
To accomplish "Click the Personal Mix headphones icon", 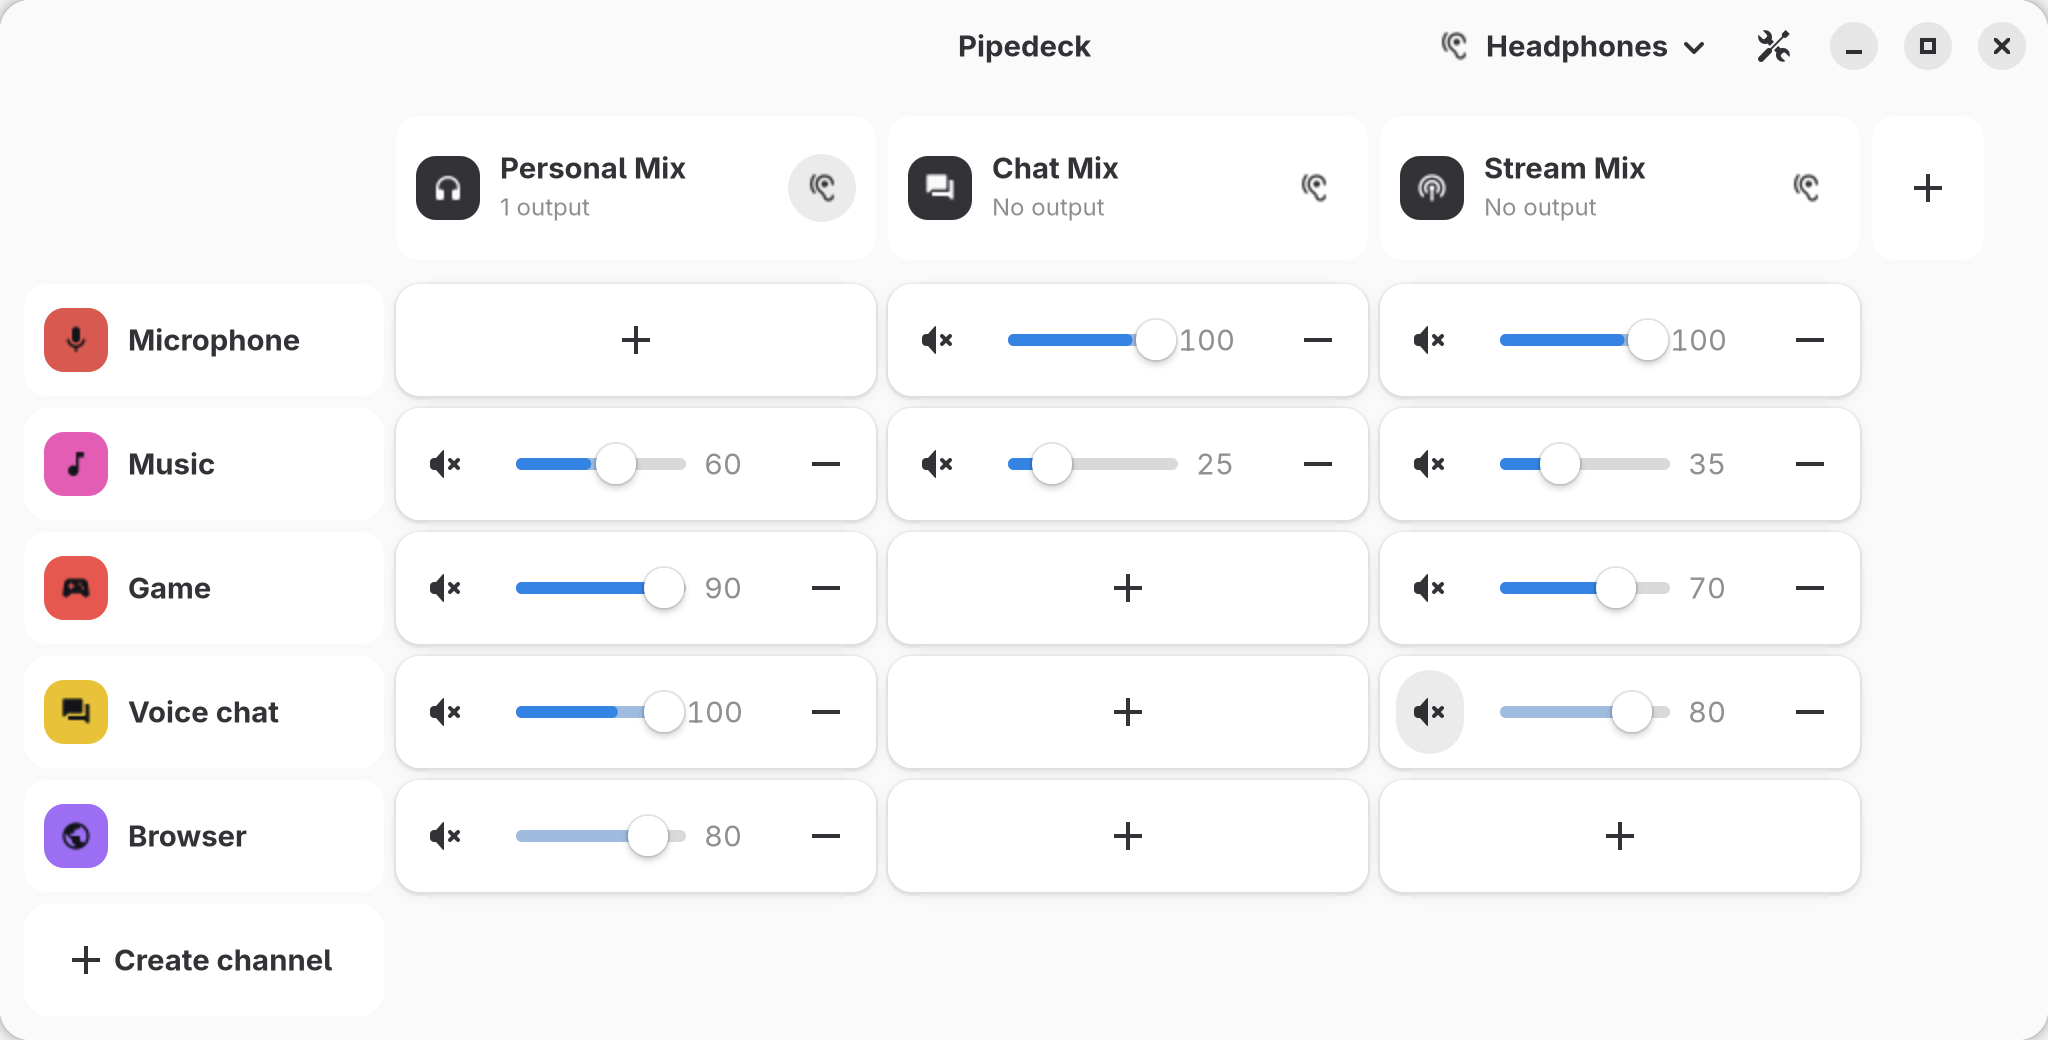I will [448, 188].
